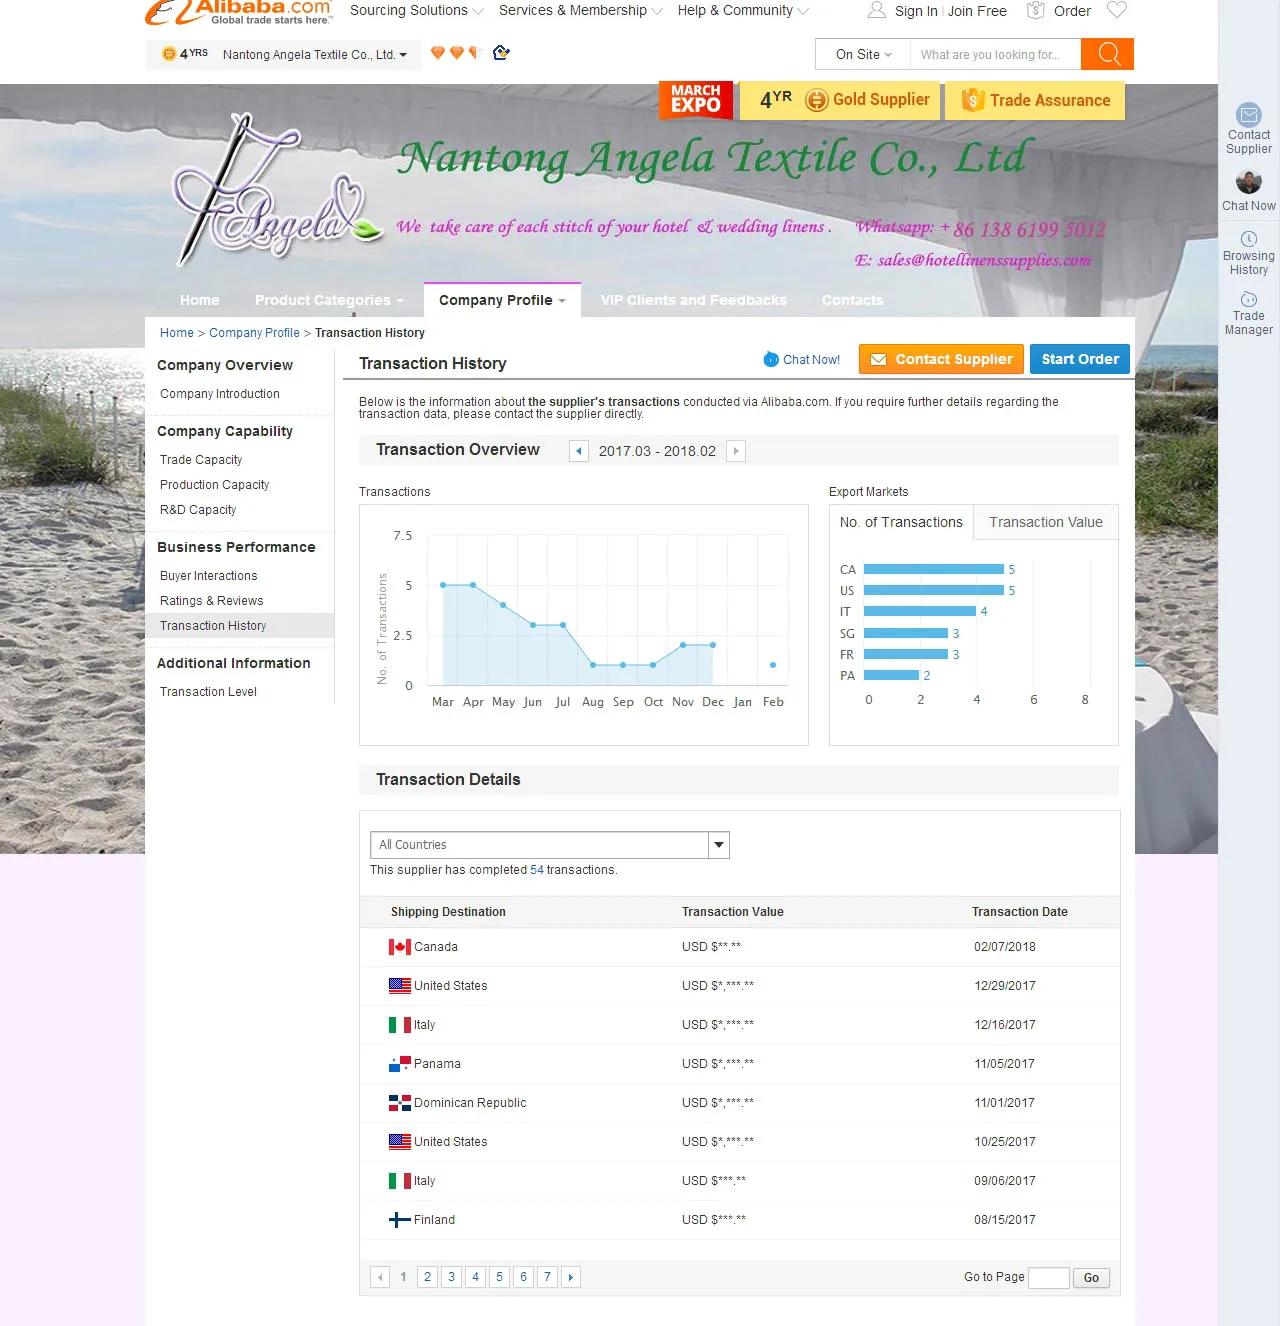Viewport: 1280px width, 1326px height.
Task: Click the 4YR Gold Supplier badge
Action: click(840, 100)
